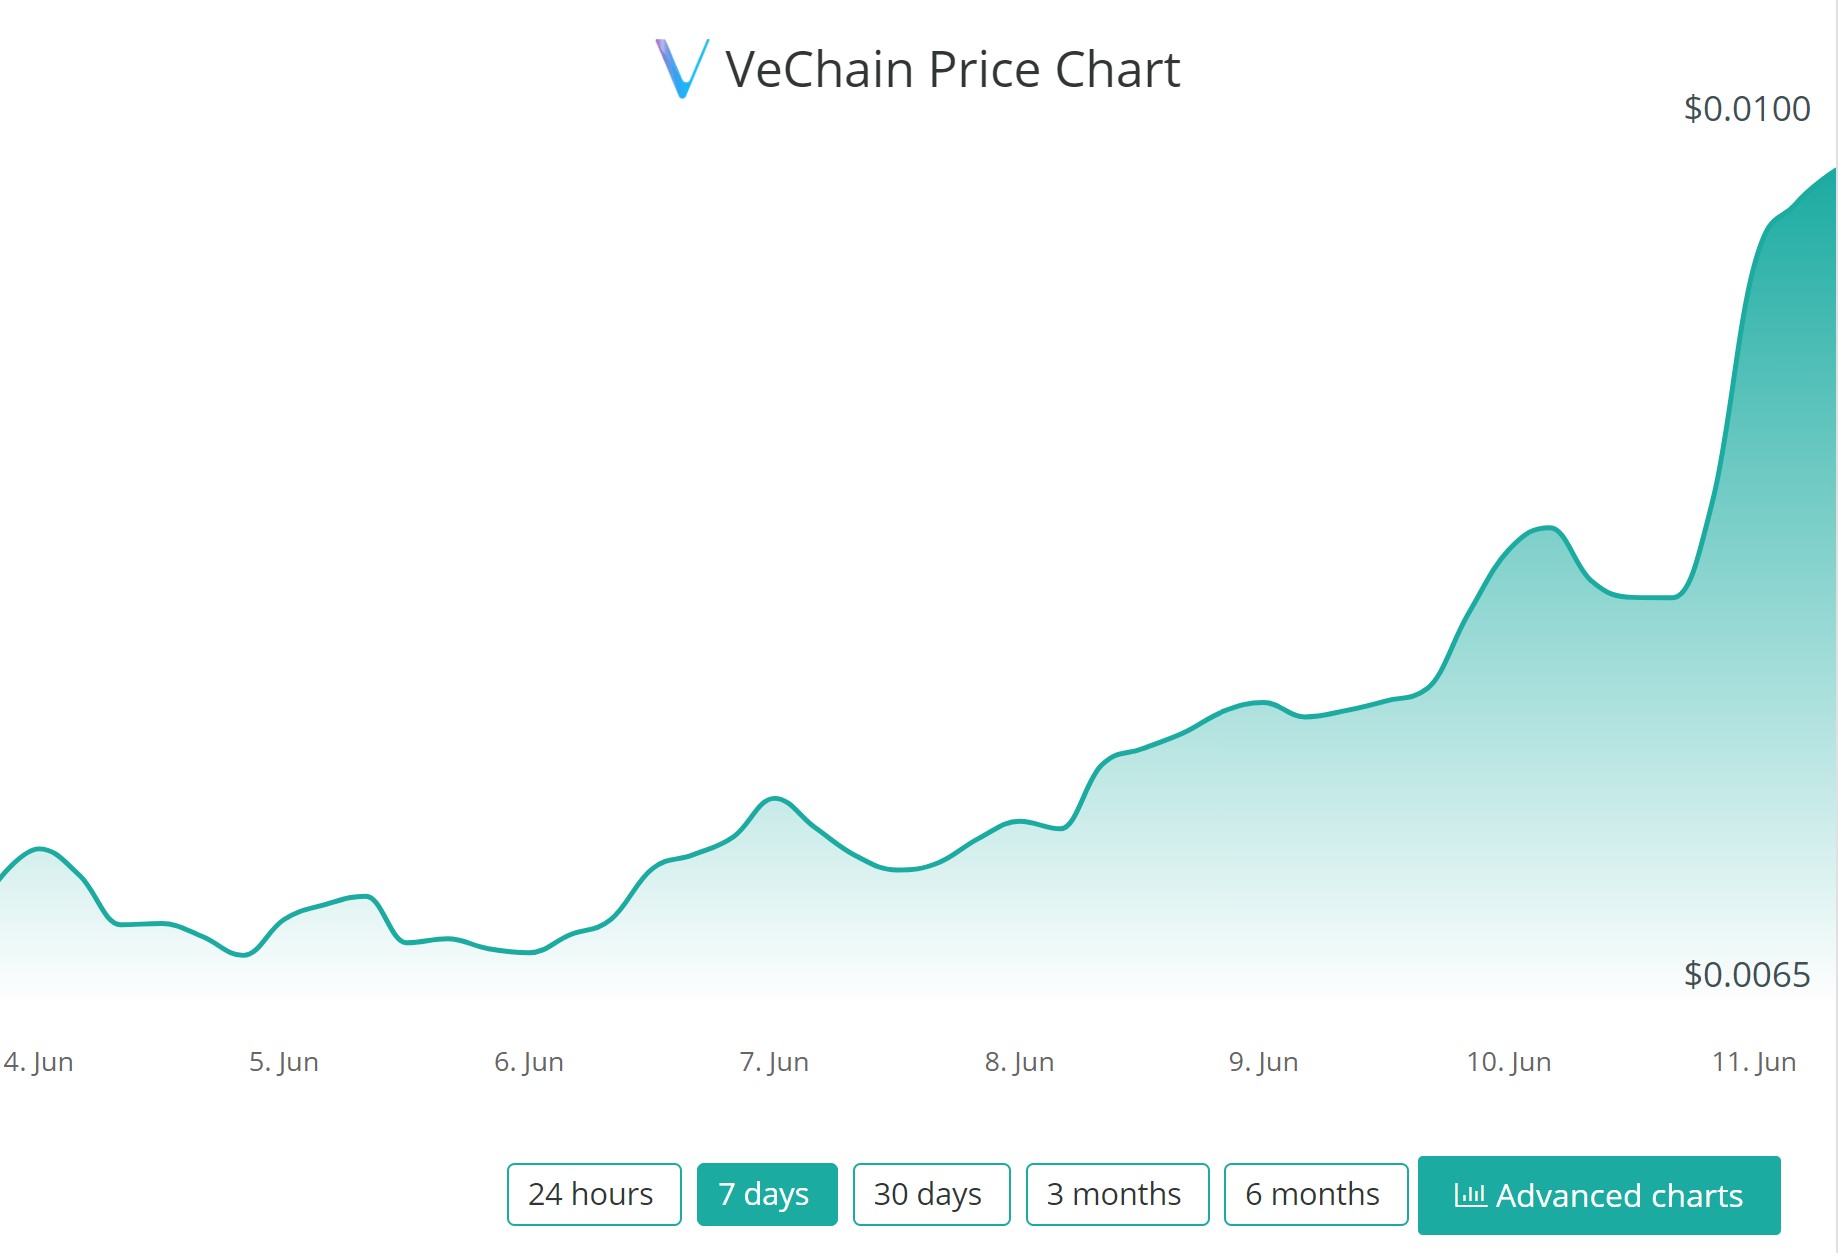Open the 6 months price view
Screen dimensions: 1838x1253
click(x=1315, y=1194)
